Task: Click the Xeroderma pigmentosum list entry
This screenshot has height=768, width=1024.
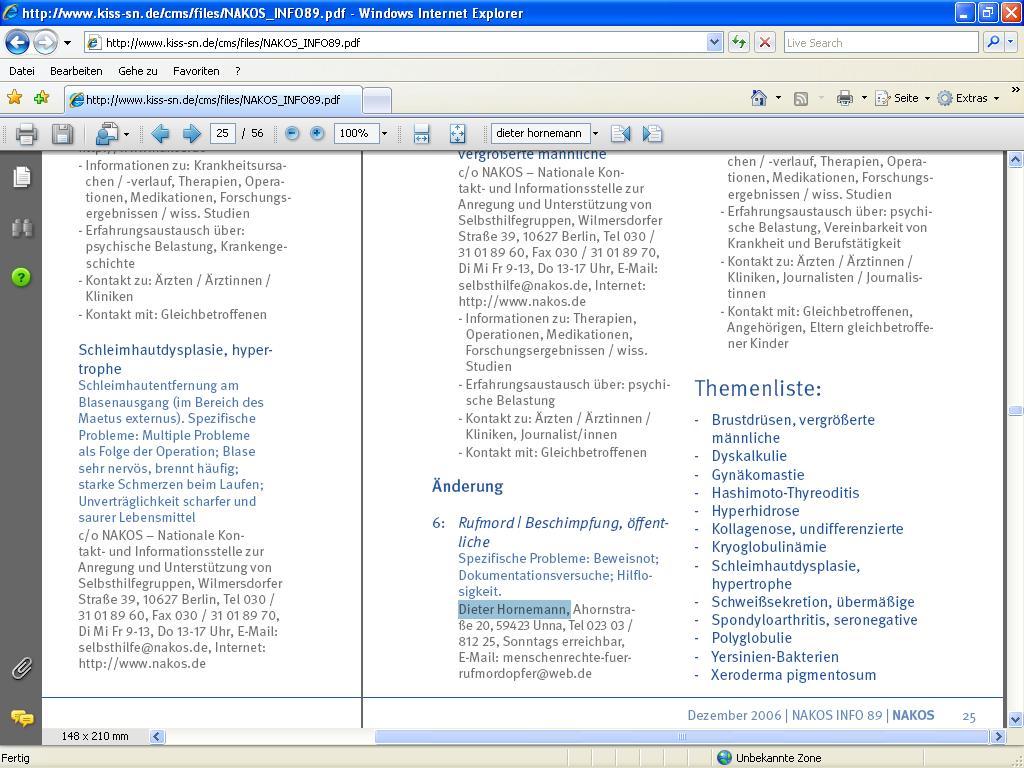Action: click(793, 675)
